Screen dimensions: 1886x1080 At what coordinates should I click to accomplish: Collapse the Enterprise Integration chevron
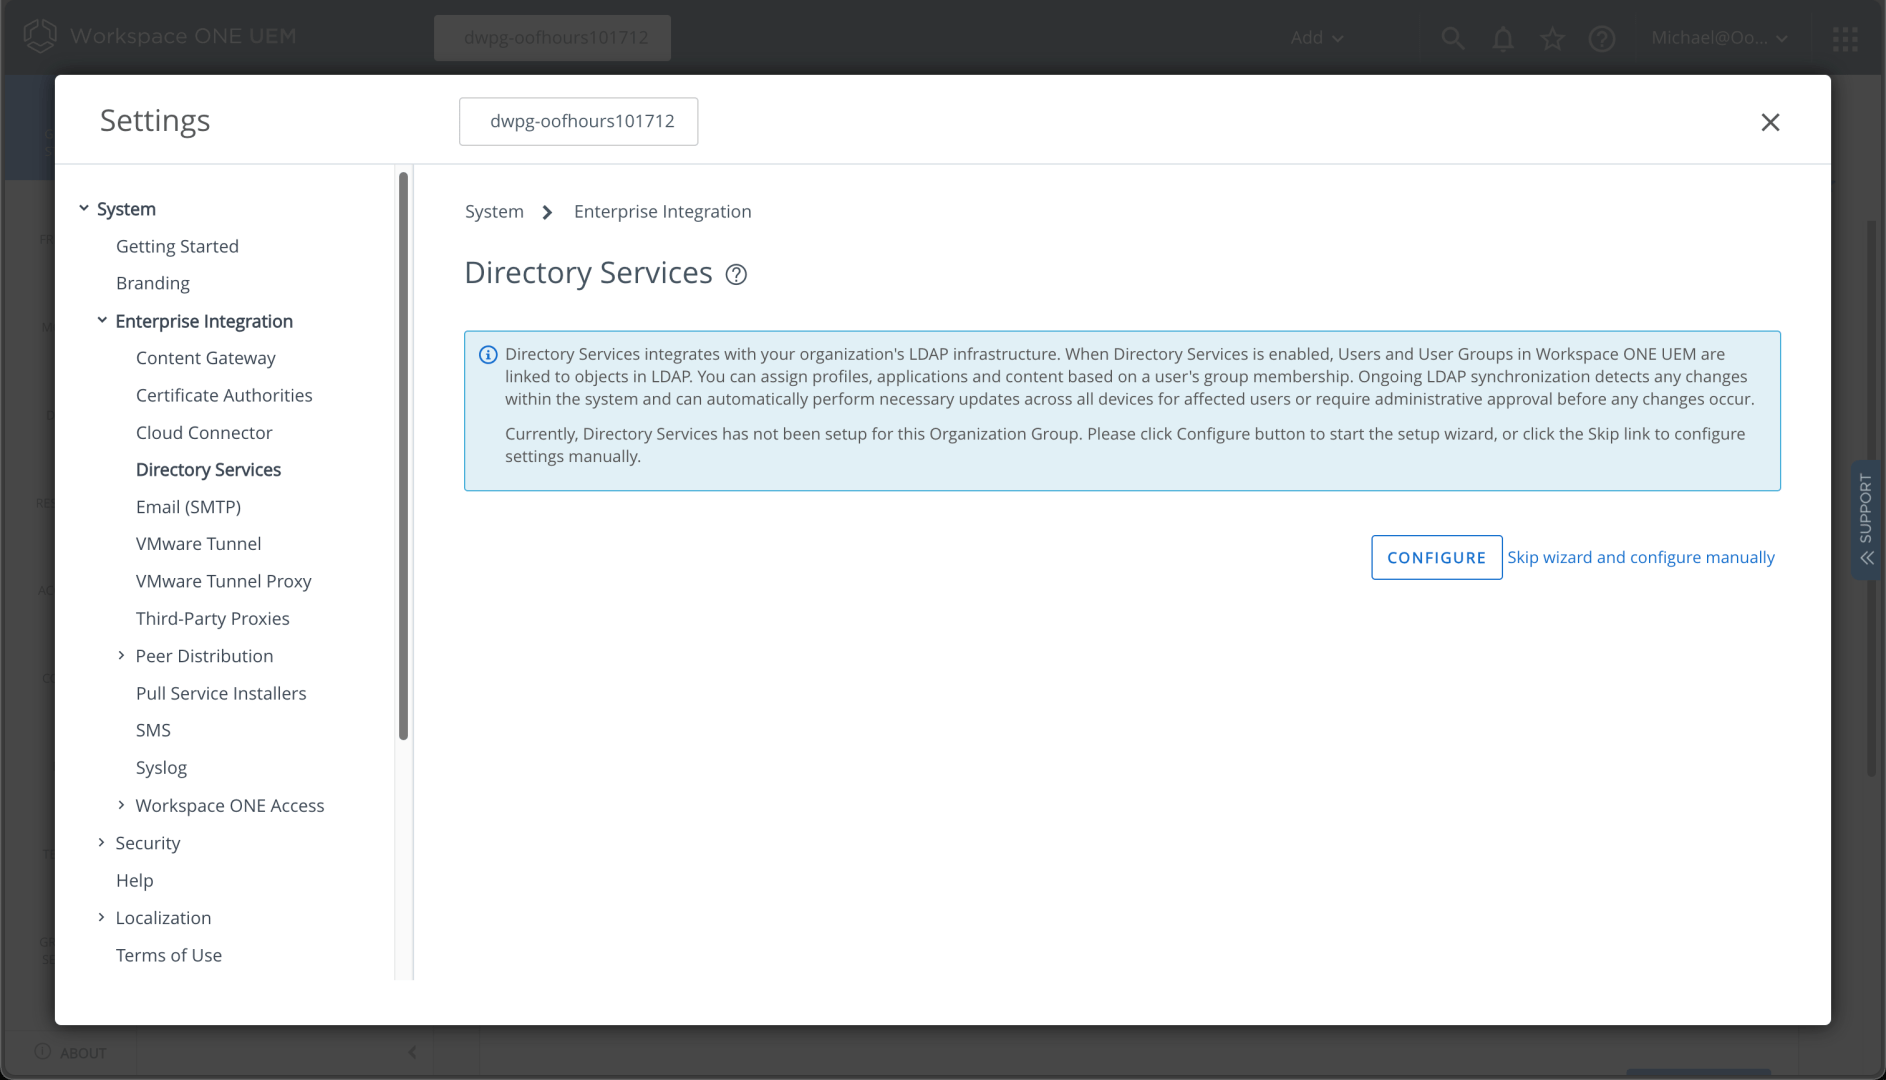click(x=102, y=320)
